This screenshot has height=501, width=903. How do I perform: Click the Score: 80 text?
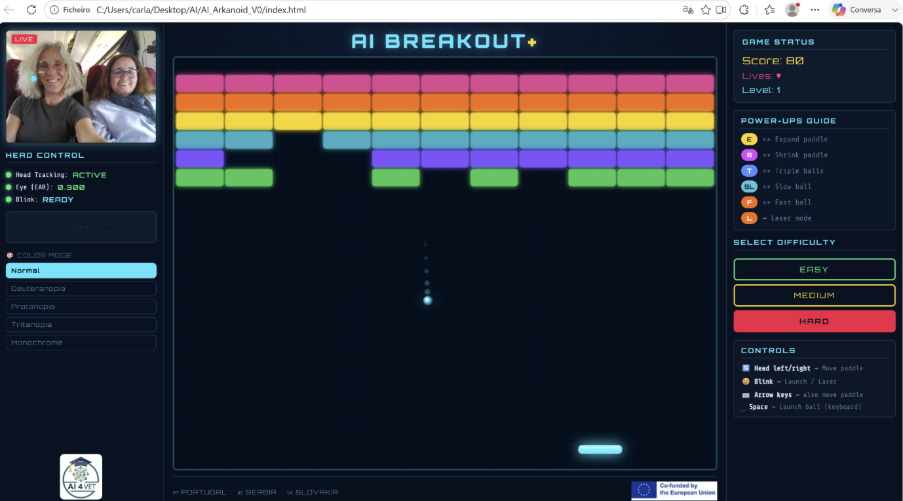(772, 60)
